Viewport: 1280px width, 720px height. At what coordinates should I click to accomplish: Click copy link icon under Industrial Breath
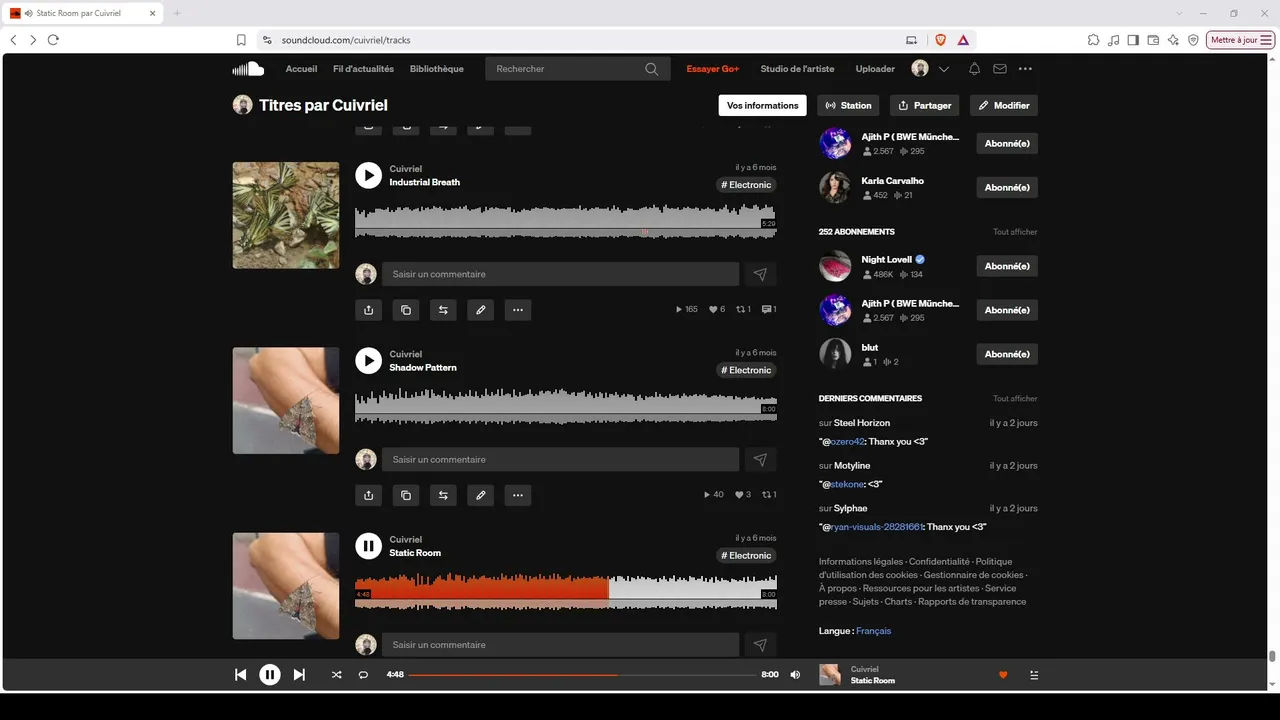405,310
